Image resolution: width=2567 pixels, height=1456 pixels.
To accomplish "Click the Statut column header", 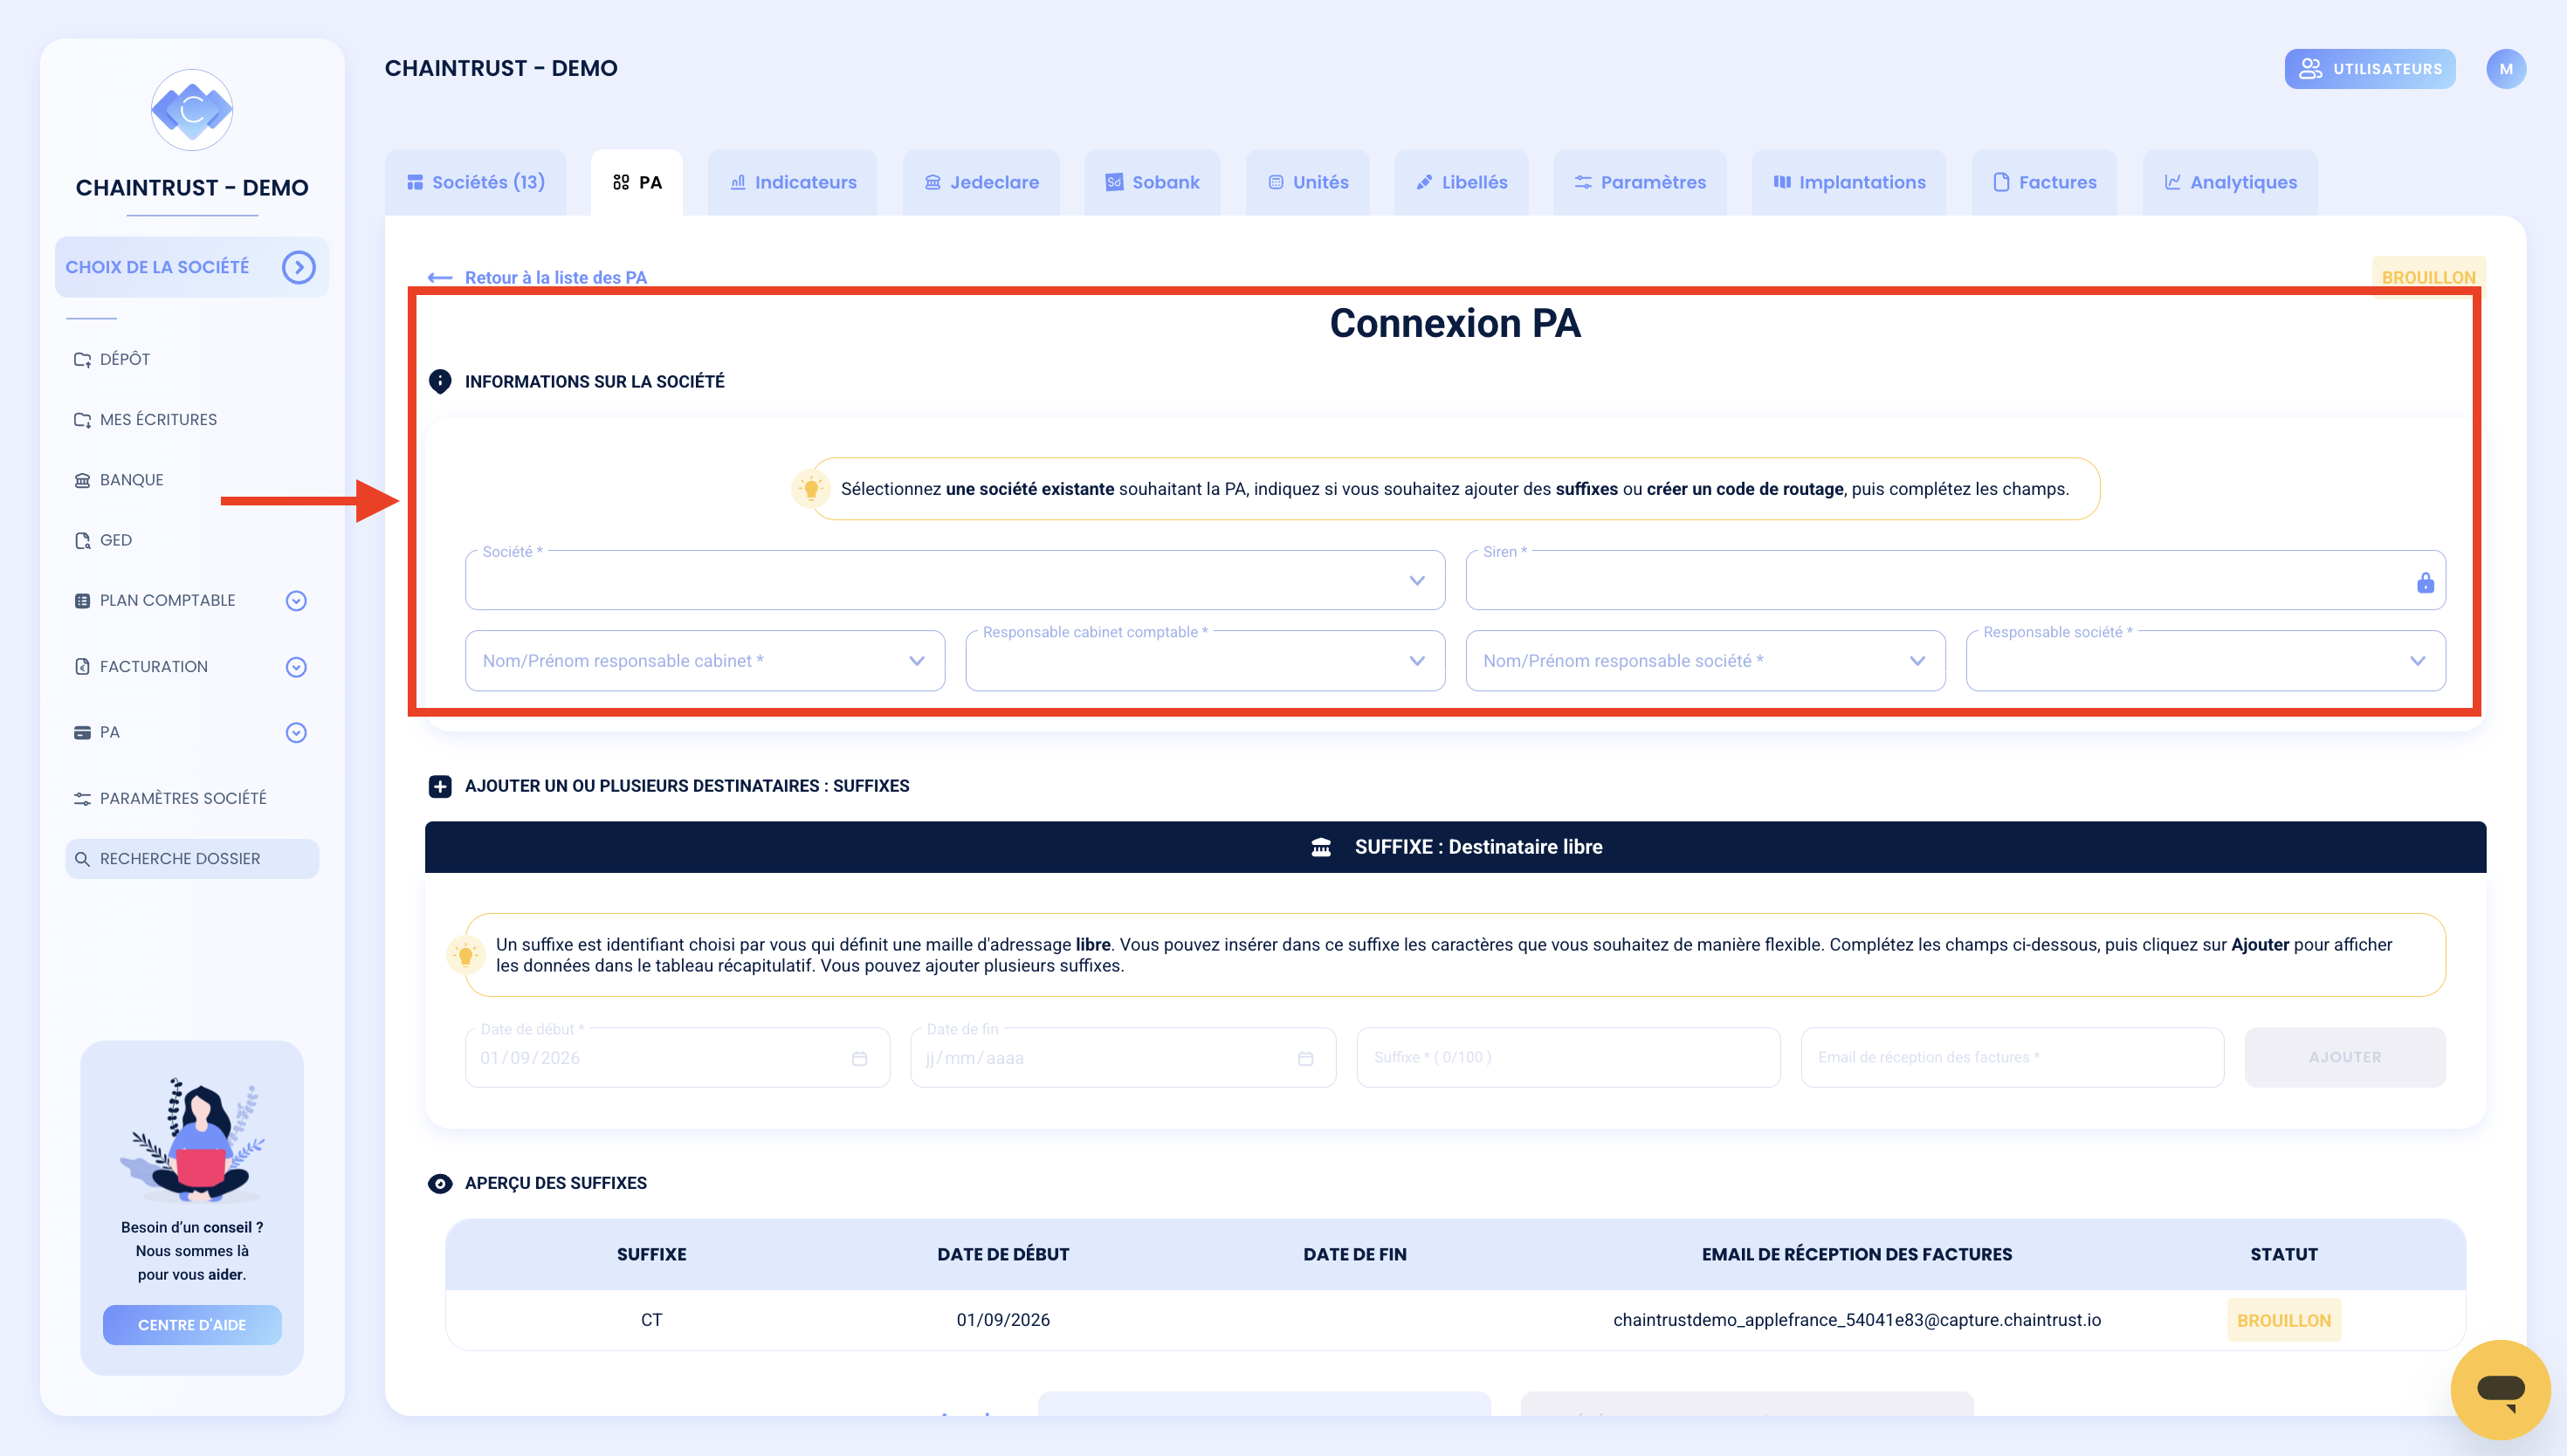I will 2283,1254.
